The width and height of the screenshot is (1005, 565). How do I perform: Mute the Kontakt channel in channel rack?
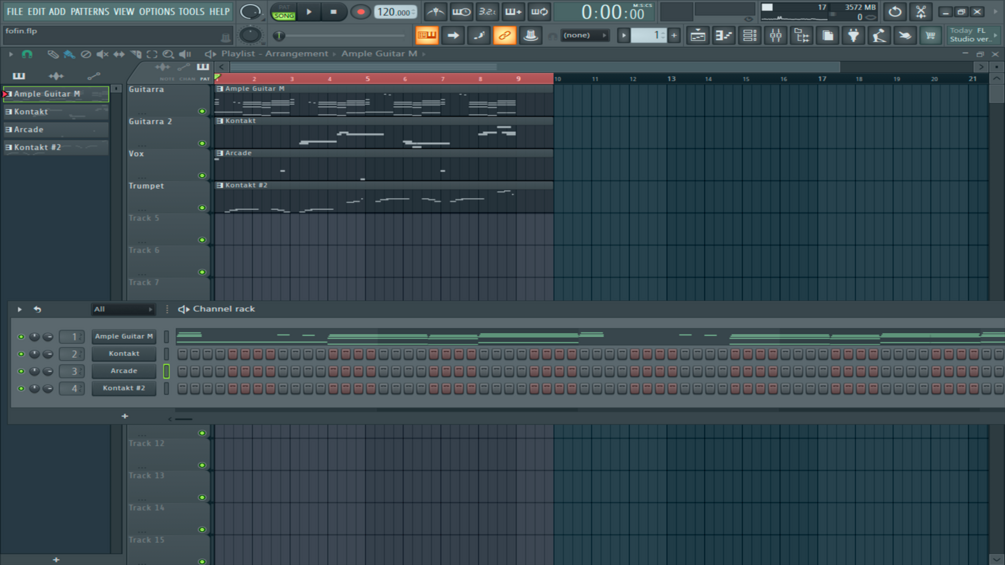(21, 354)
